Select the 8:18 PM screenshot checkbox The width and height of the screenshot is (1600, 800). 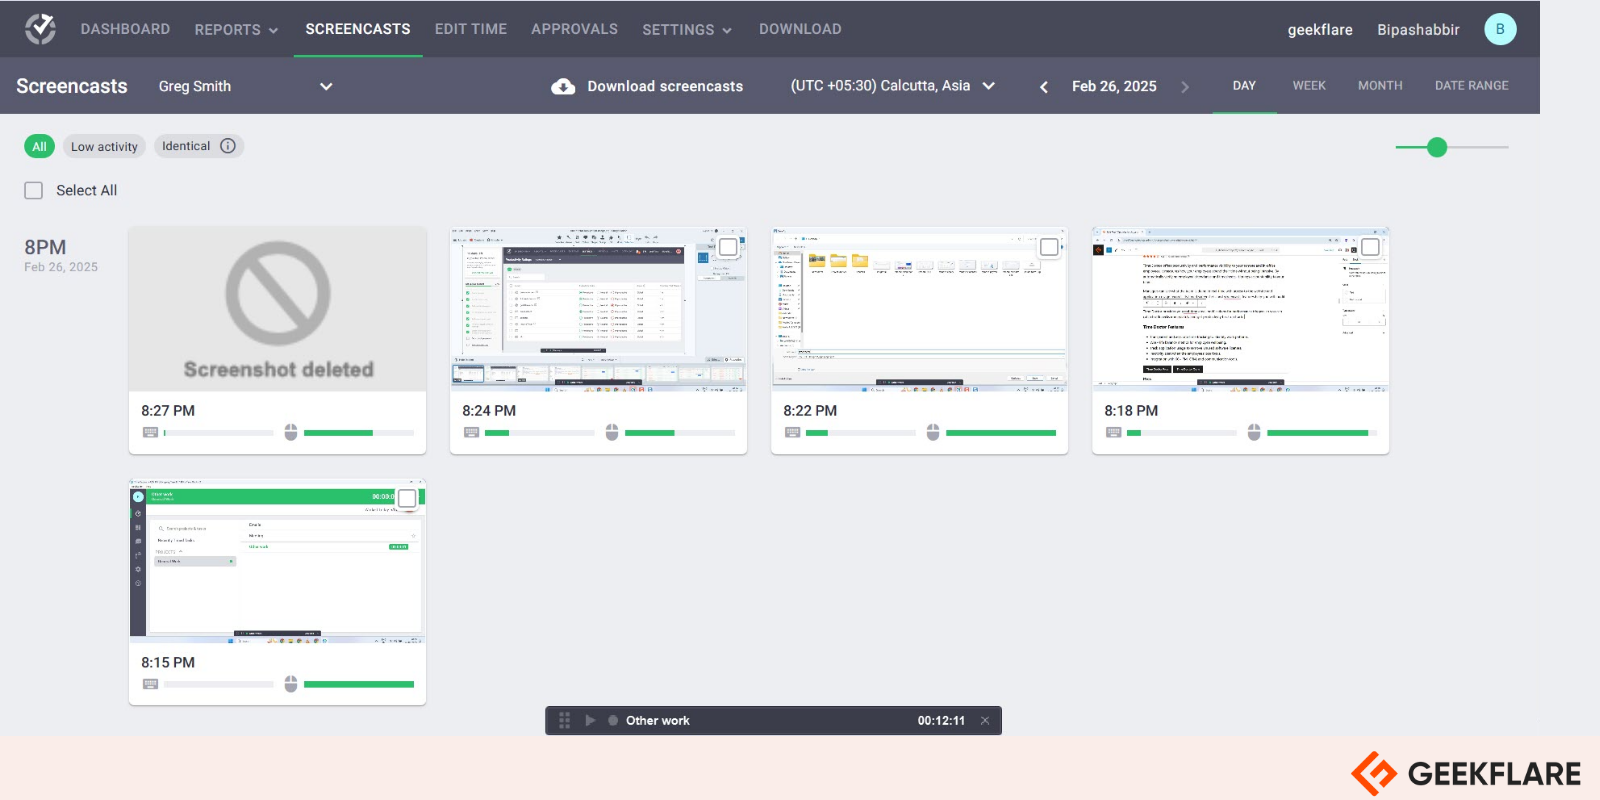1371,246
